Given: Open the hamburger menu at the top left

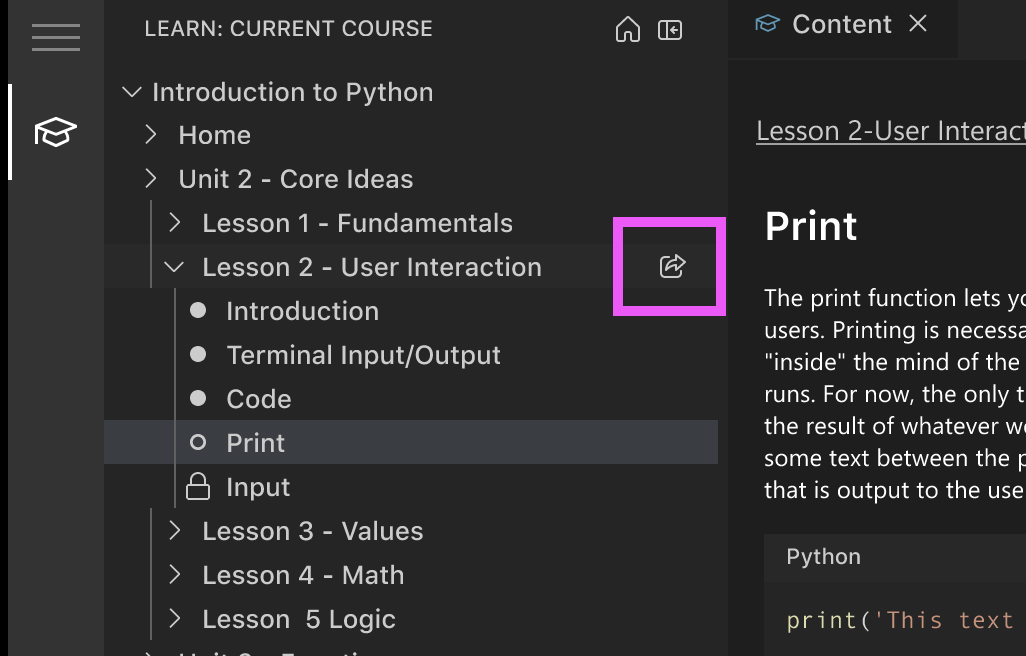Looking at the screenshot, I should point(55,37).
